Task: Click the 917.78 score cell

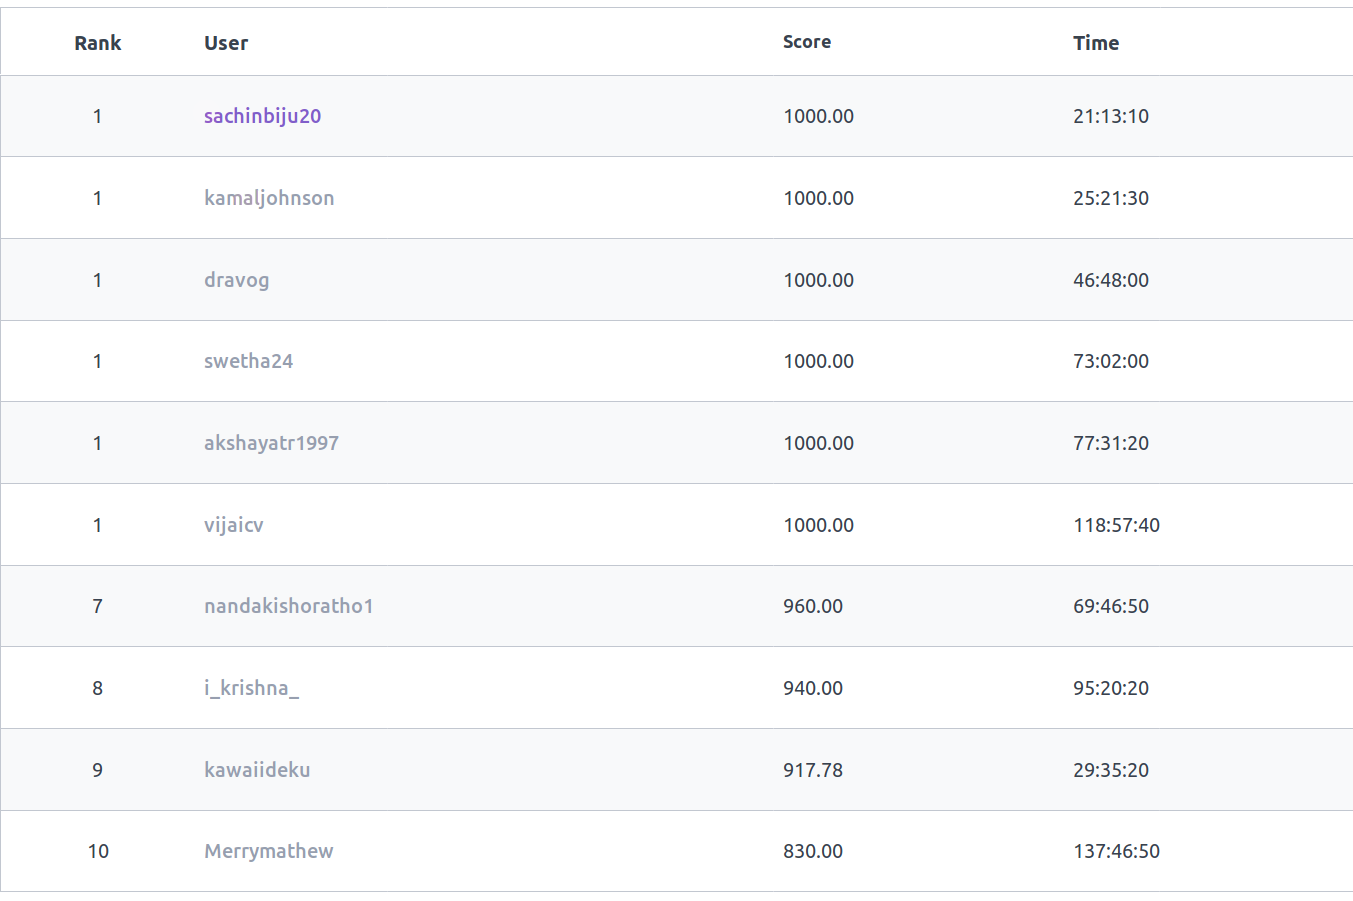Action: pos(812,770)
